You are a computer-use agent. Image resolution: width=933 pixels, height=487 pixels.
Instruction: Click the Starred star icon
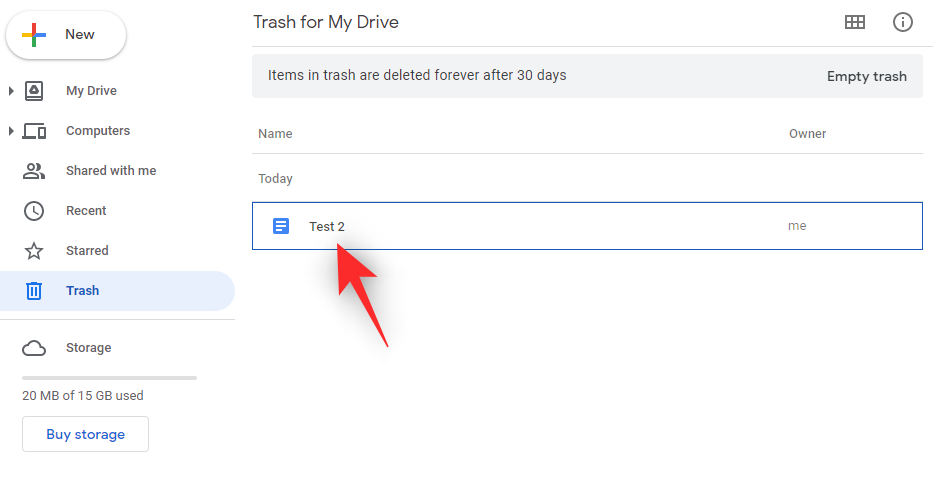[x=34, y=251]
